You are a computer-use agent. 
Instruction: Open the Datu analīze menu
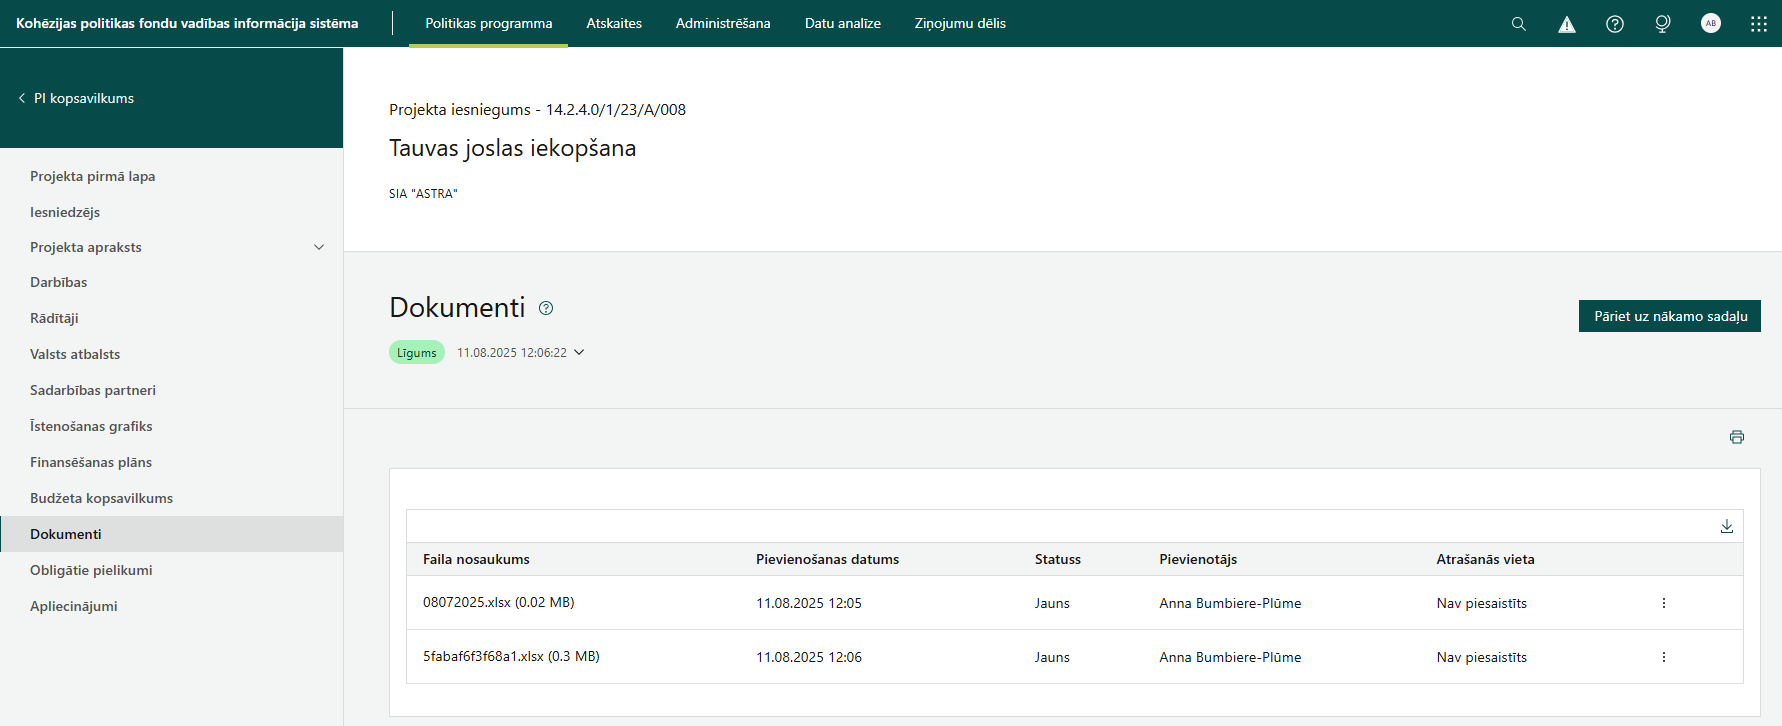pyautogui.click(x=843, y=23)
